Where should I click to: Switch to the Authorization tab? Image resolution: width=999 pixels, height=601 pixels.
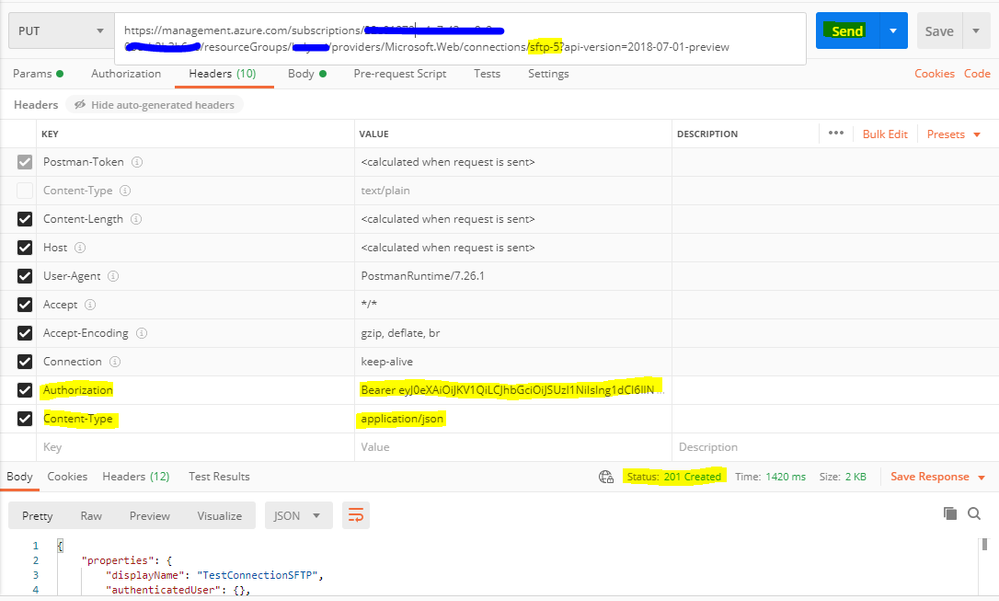[x=126, y=73]
